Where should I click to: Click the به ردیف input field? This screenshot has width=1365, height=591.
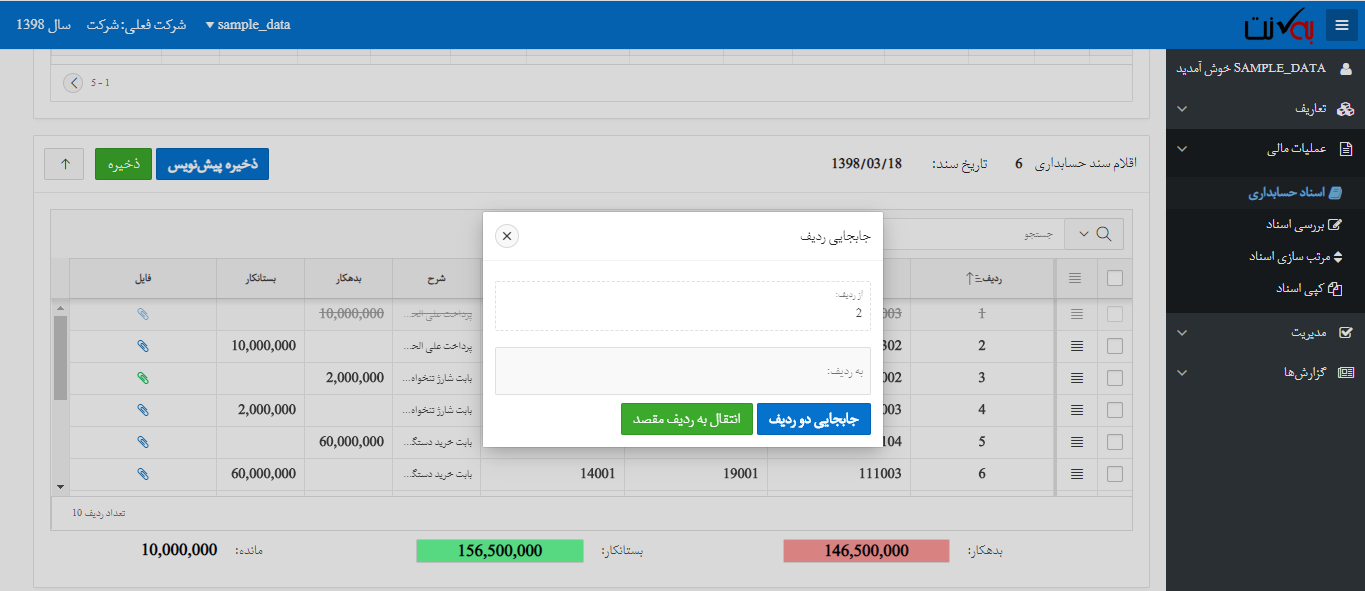(x=683, y=371)
